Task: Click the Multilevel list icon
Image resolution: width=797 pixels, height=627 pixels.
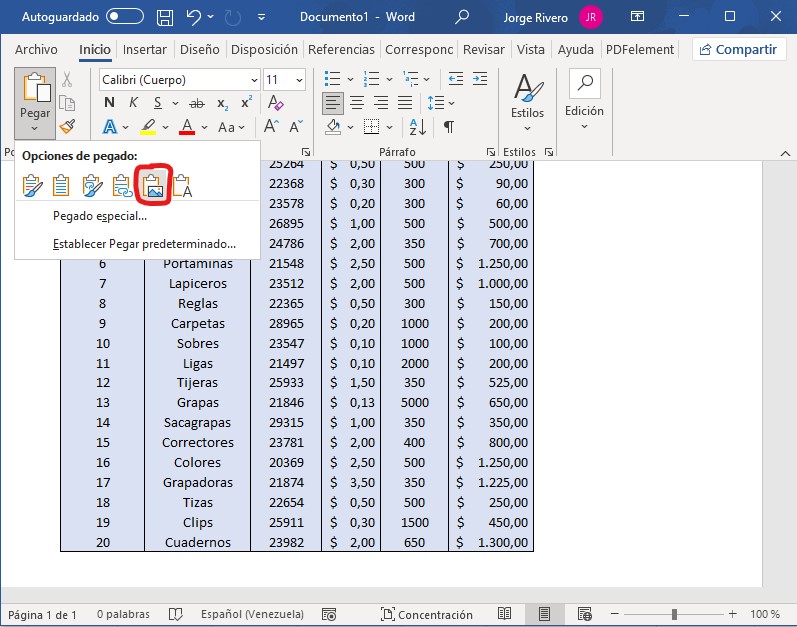Action: 411,79
